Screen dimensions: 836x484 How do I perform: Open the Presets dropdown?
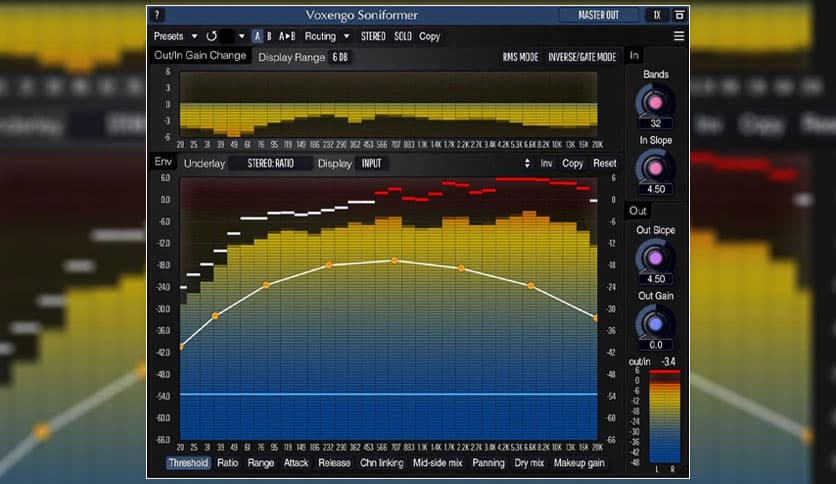pos(175,36)
